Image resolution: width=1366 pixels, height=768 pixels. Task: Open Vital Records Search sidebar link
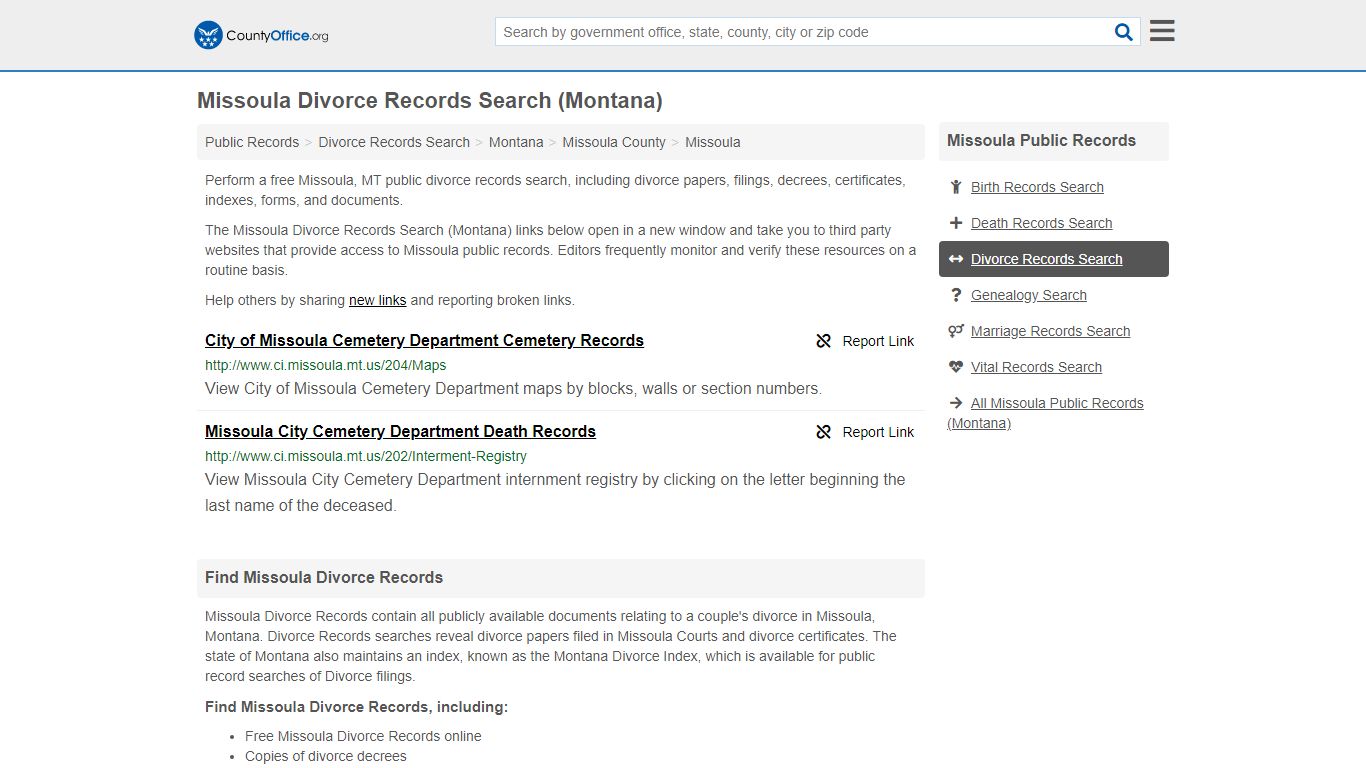(x=1036, y=367)
